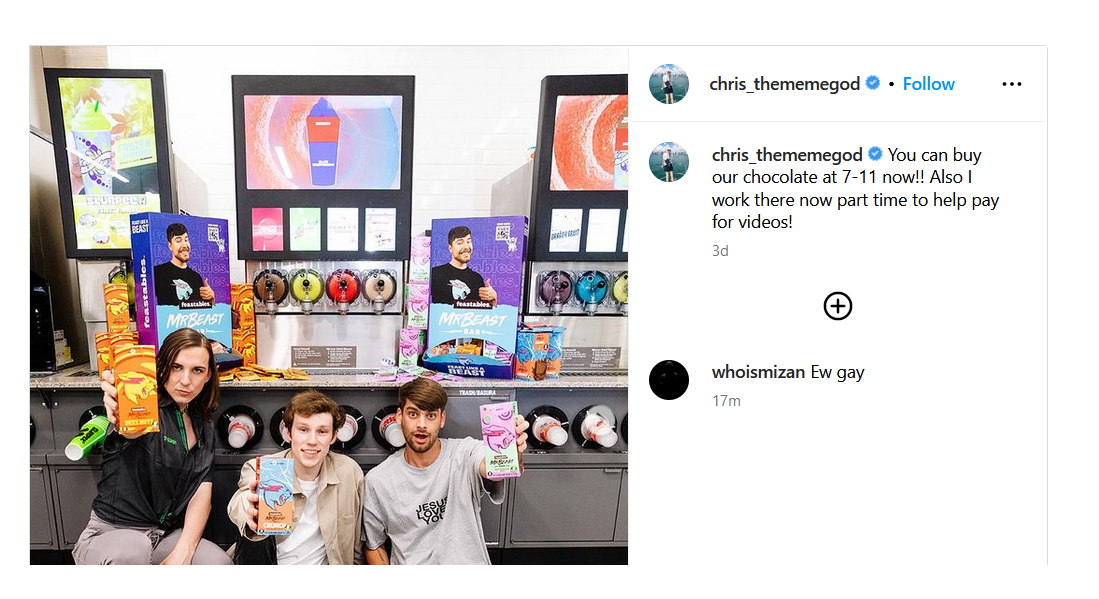Click the 3d post timestamp
The width and height of the screenshot is (1099, 599).
point(720,251)
